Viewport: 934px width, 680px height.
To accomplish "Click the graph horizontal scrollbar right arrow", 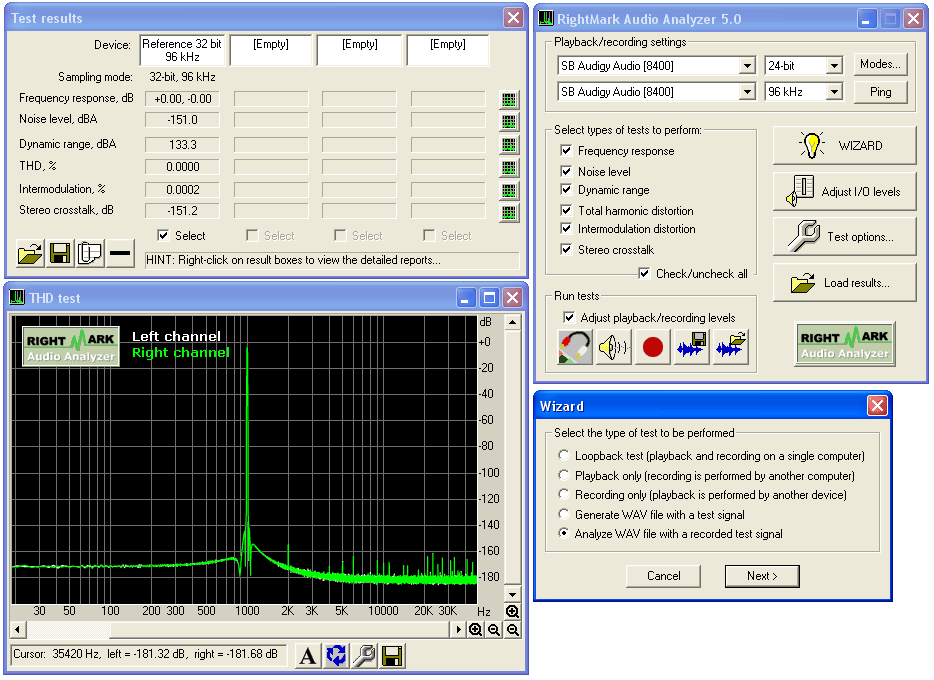I will tap(458, 629).
